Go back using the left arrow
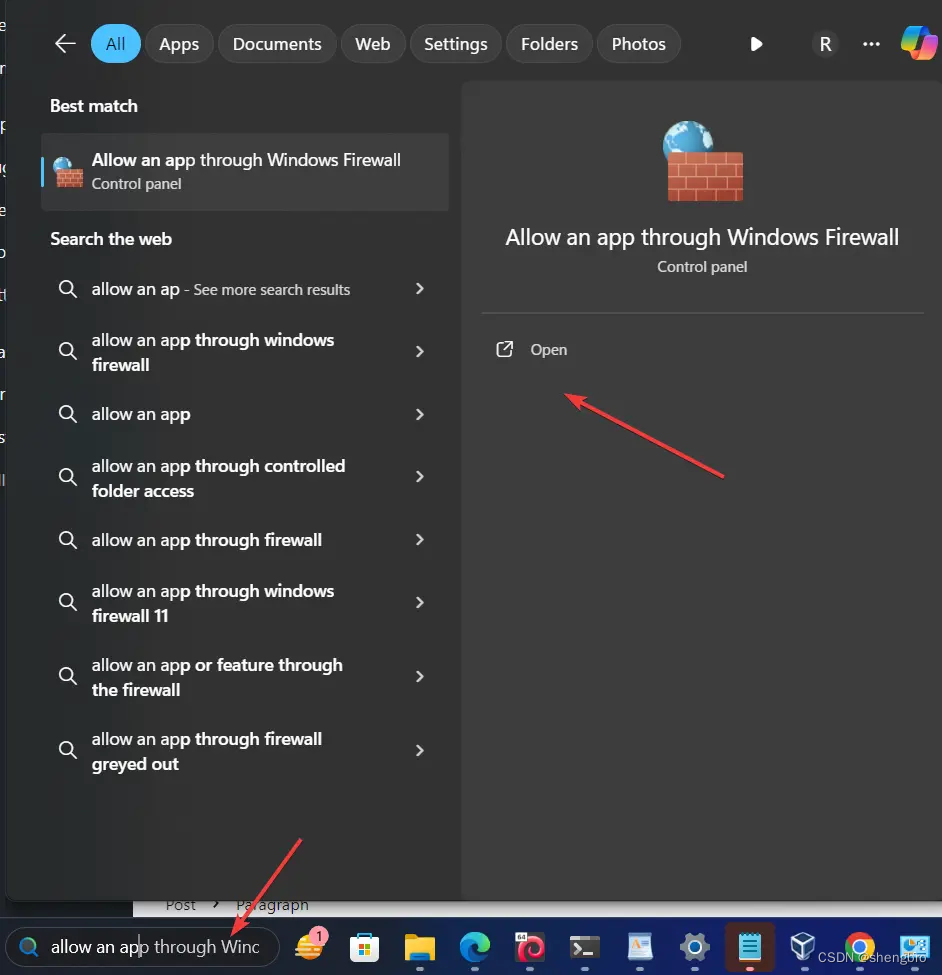Image resolution: width=942 pixels, height=975 pixels. (x=65, y=44)
